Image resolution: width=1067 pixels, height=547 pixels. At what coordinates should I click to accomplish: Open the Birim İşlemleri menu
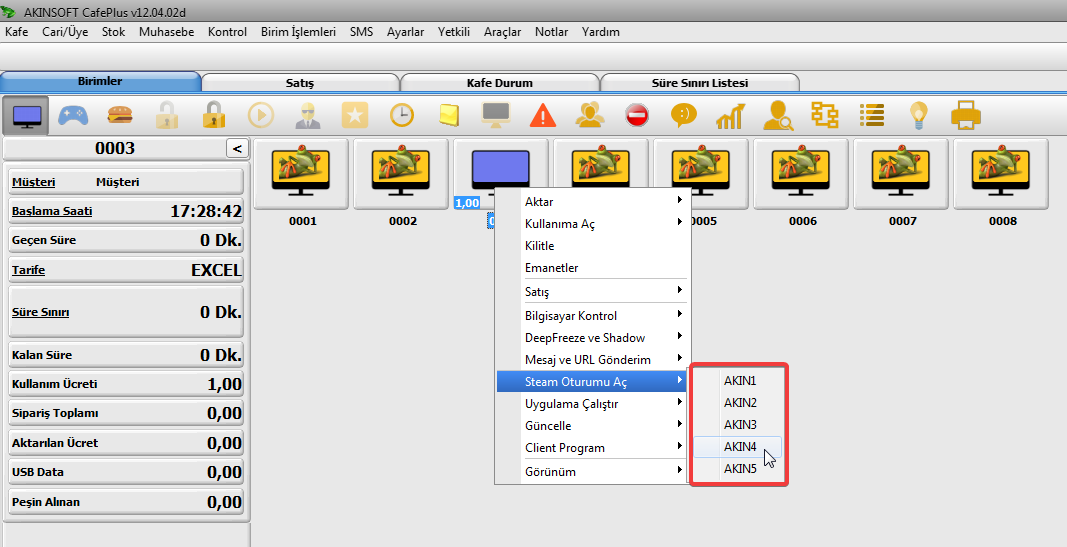(x=298, y=31)
